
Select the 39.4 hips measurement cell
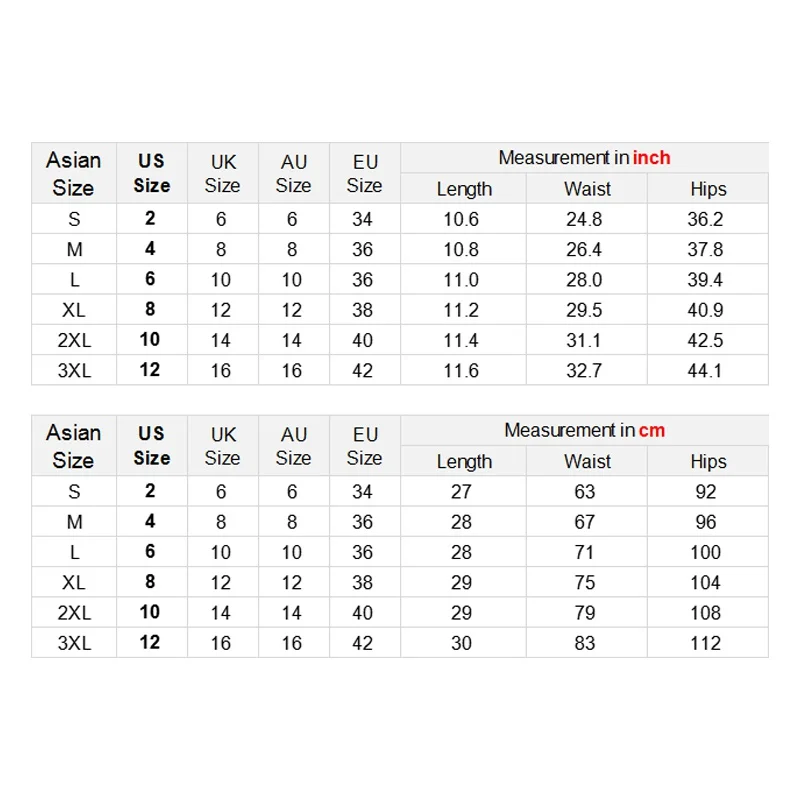(706, 280)
